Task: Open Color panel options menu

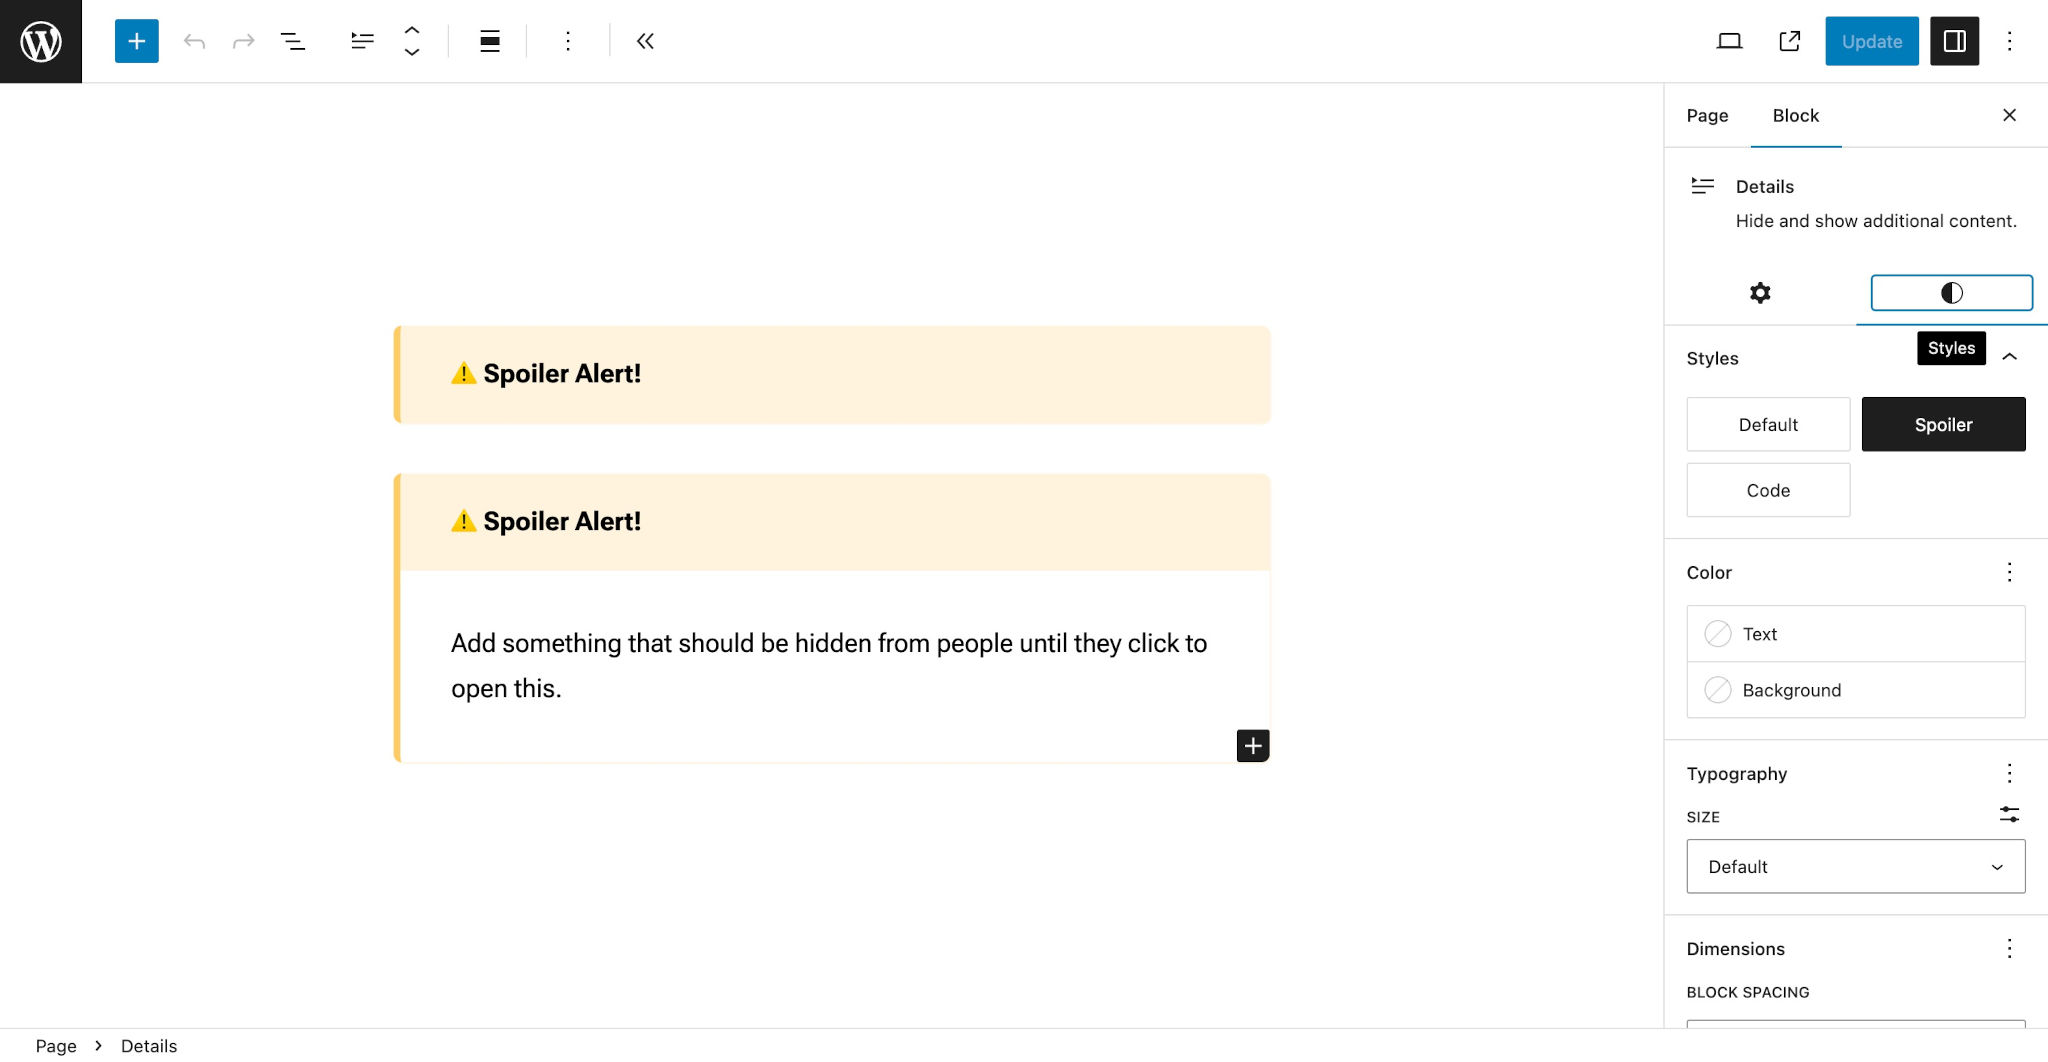Action: pyautogui.click(x=2009, y=572)
